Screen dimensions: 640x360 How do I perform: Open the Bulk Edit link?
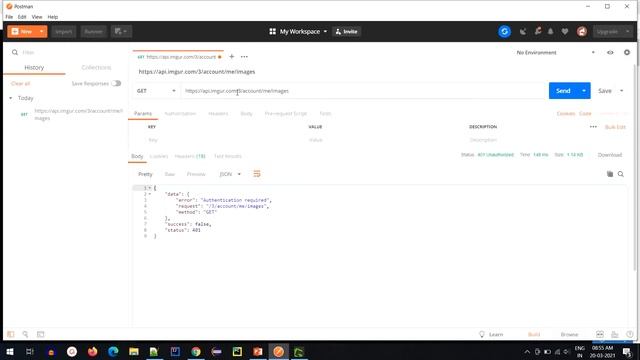[615, 127]
